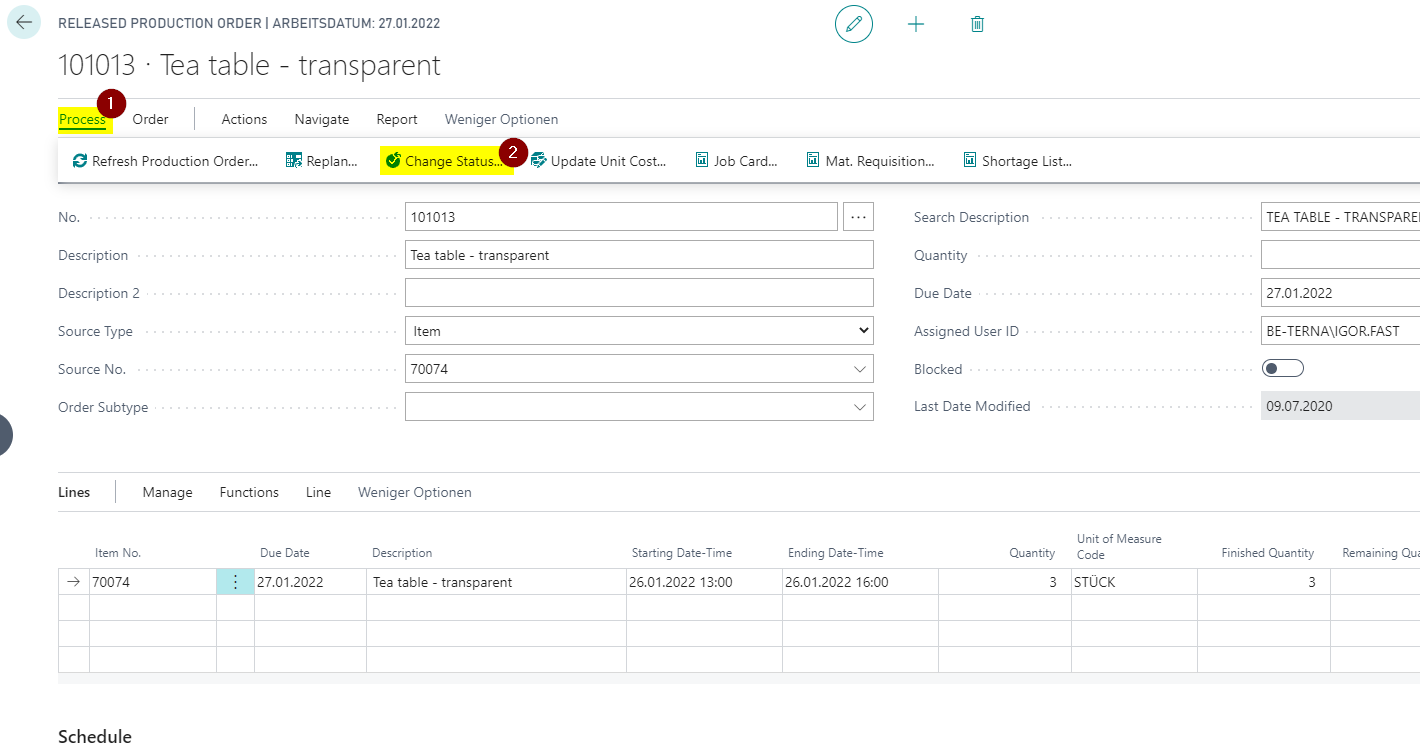Click Unit of Measure cell STÜCK
The height and width of the screenshot is (747, 1420).
tap(1133, 582)
